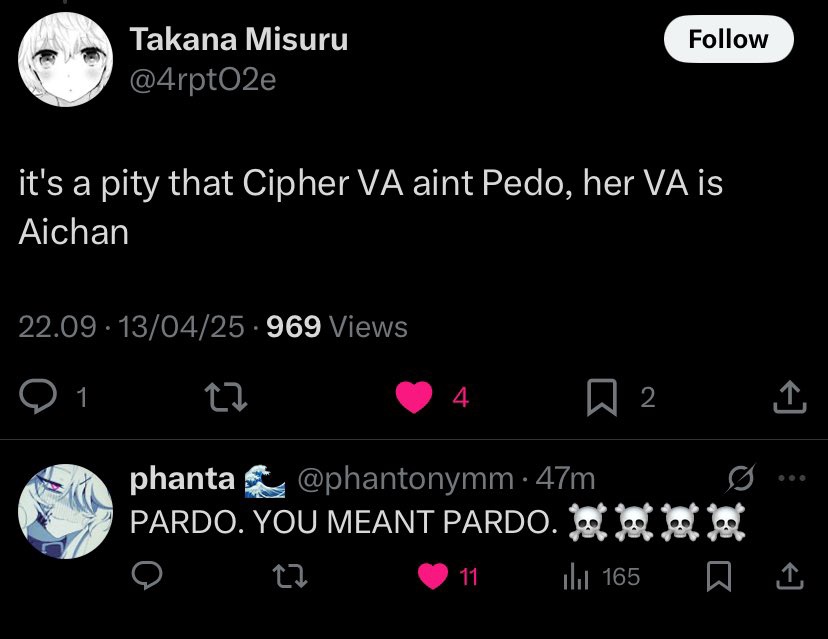
Task: Follow Takana Misuru
Action: pos(728,39)
